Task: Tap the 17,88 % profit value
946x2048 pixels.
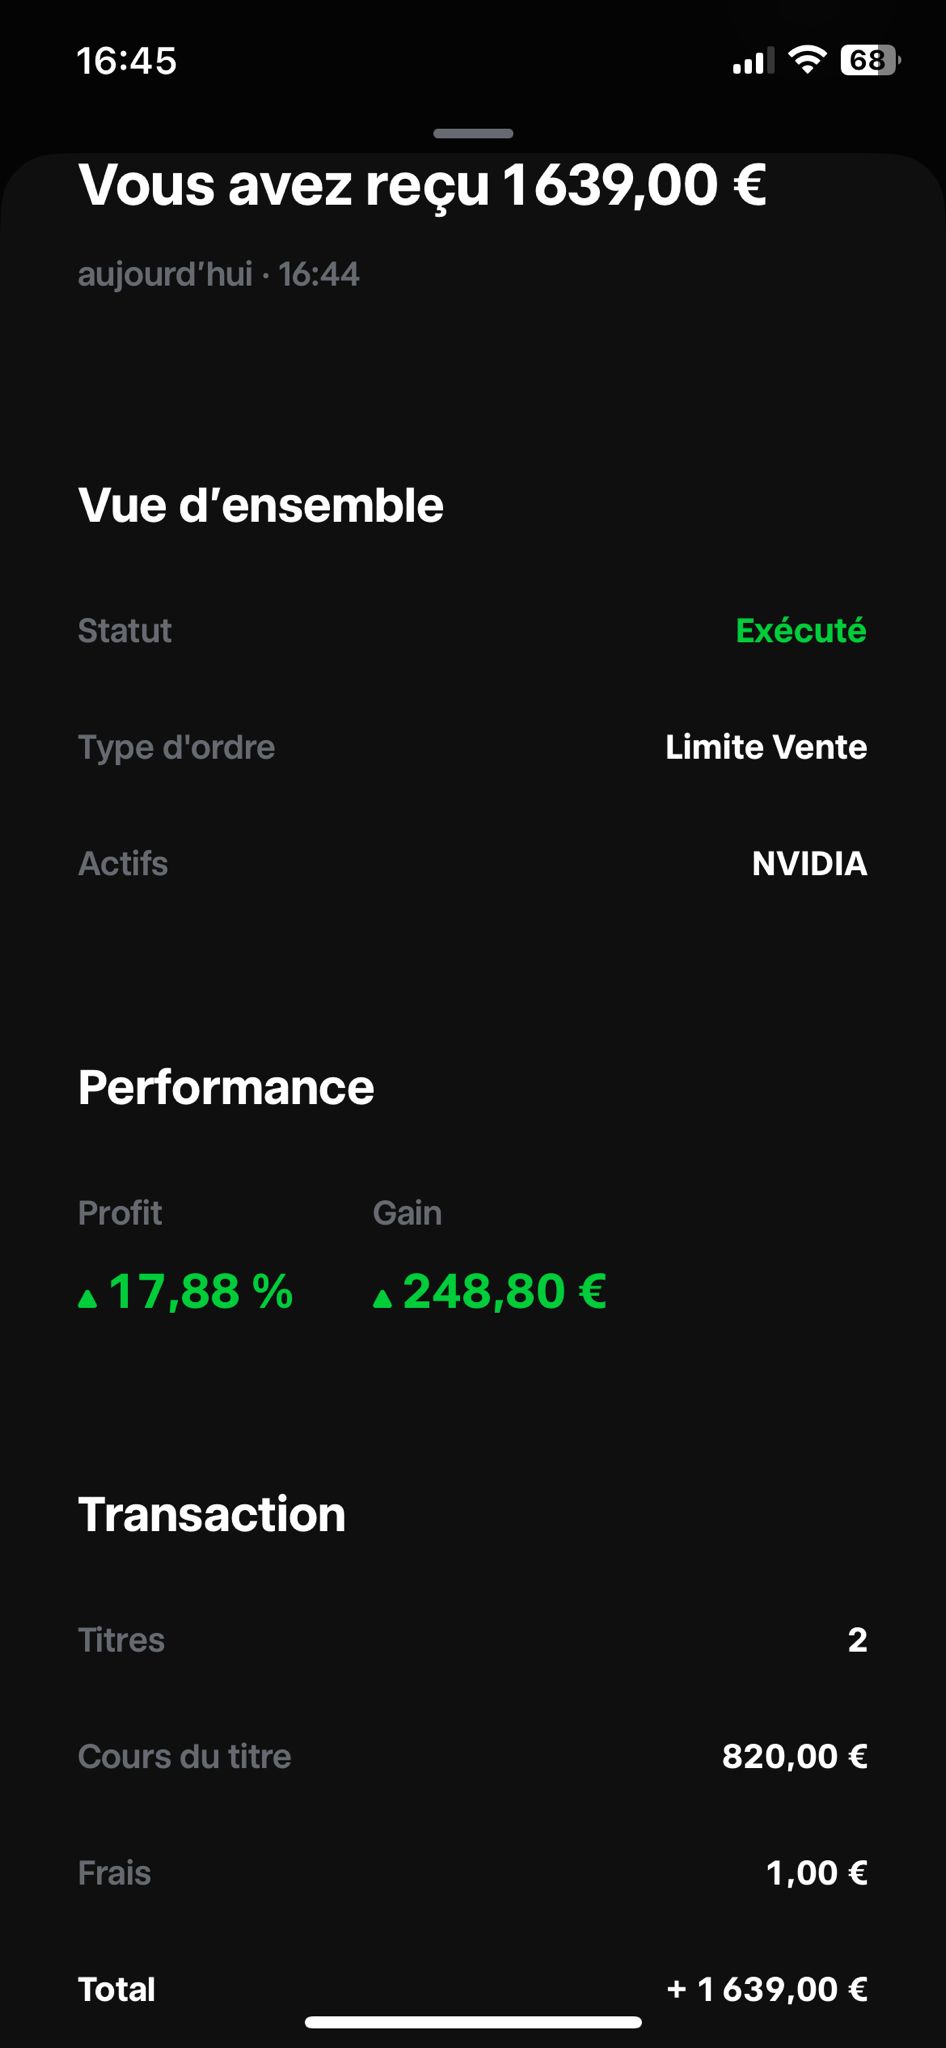Action: (200, 1291)
